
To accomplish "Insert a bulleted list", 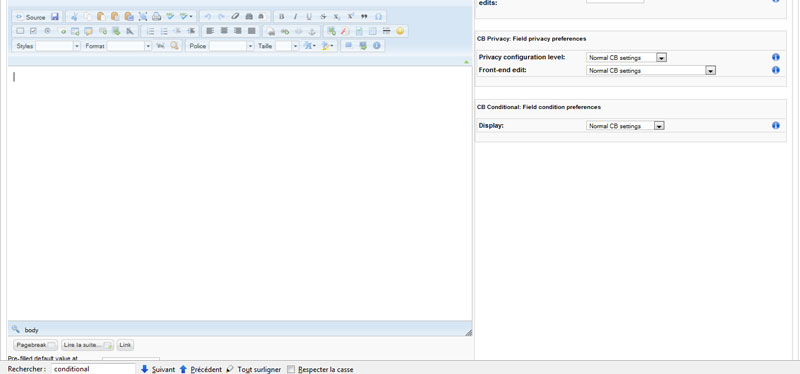I will (x=164, y=31).
